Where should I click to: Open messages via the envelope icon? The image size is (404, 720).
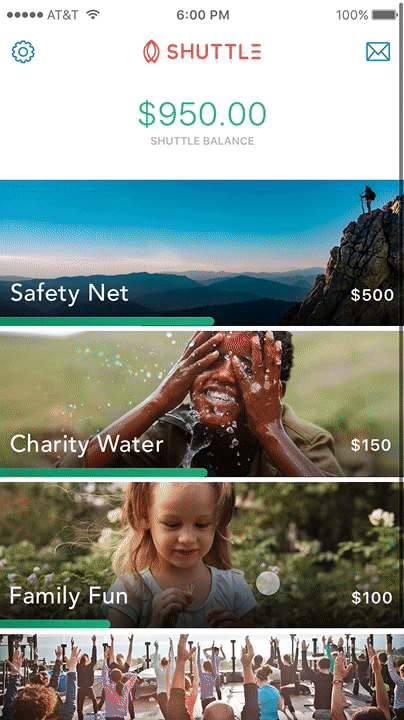point(378,51)
